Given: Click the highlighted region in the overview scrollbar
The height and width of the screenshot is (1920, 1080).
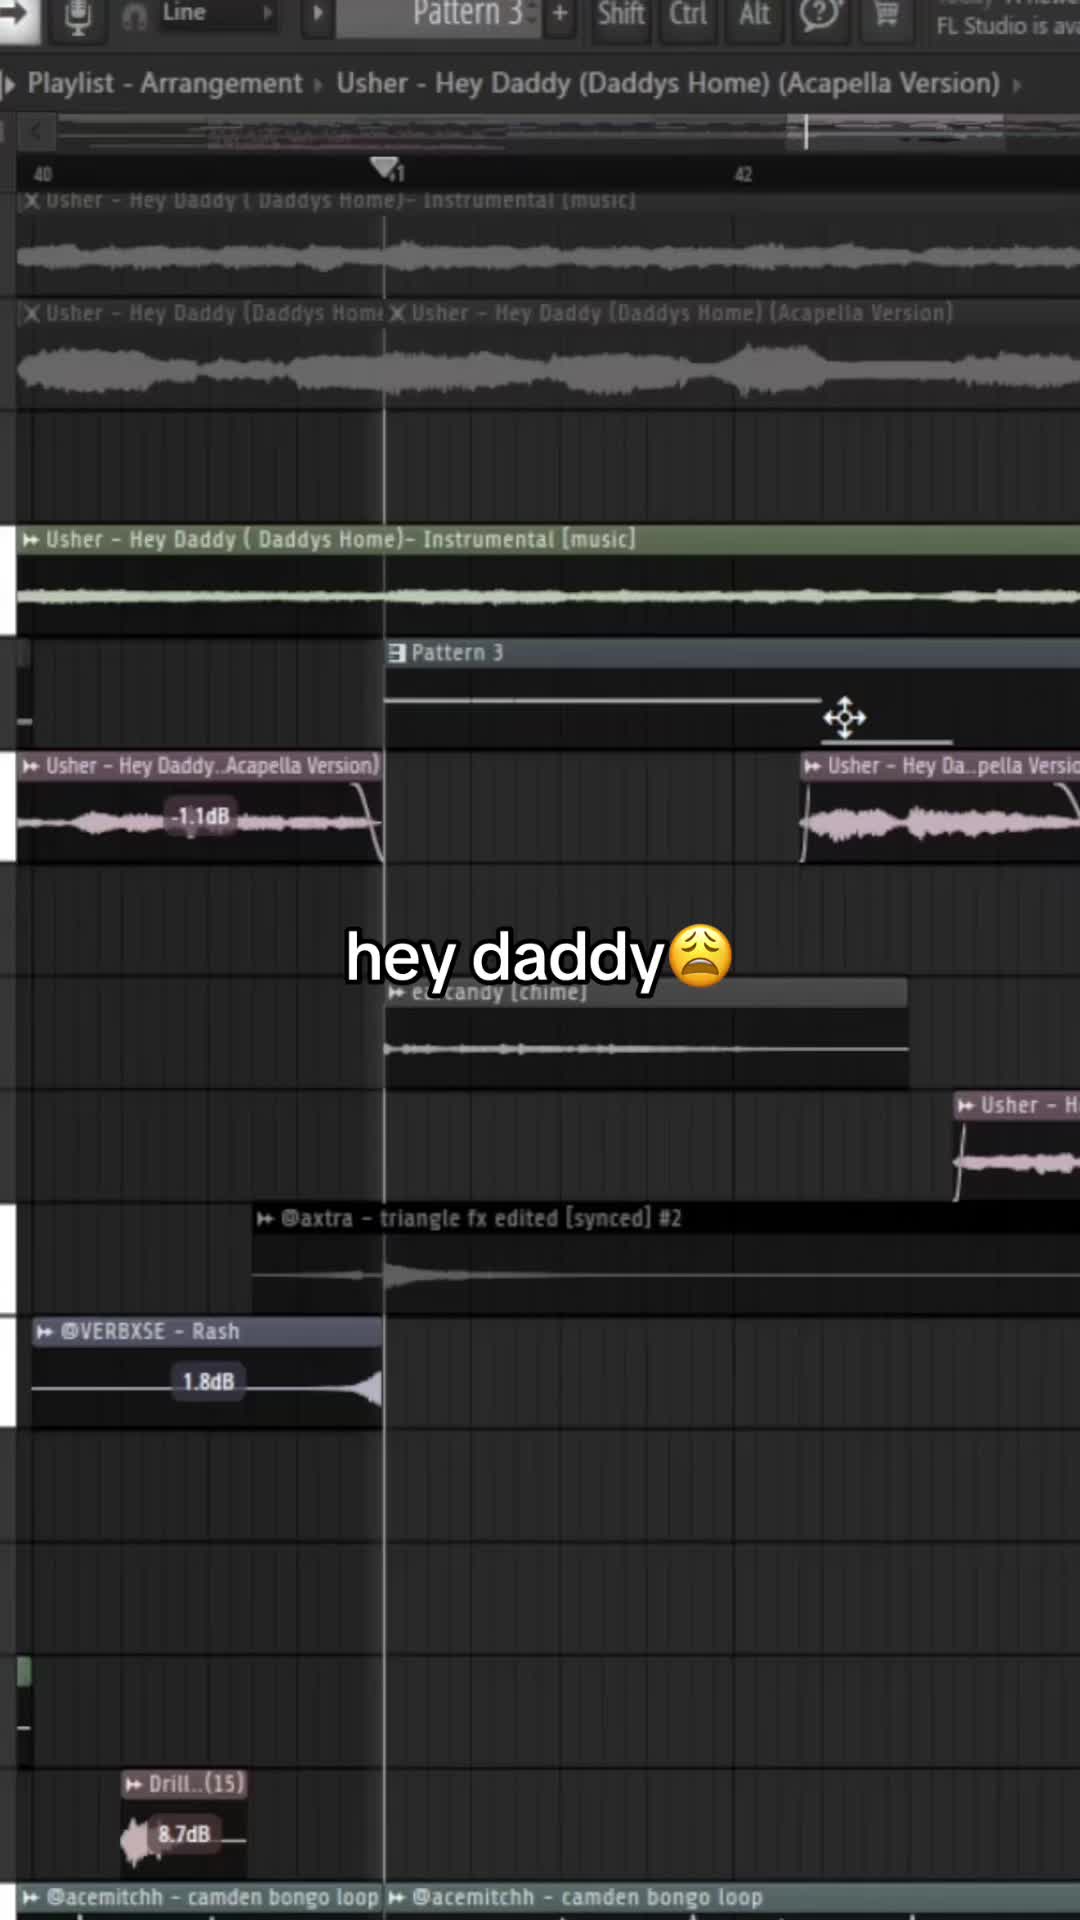Looking at the screenshot, I should [895, 131].
